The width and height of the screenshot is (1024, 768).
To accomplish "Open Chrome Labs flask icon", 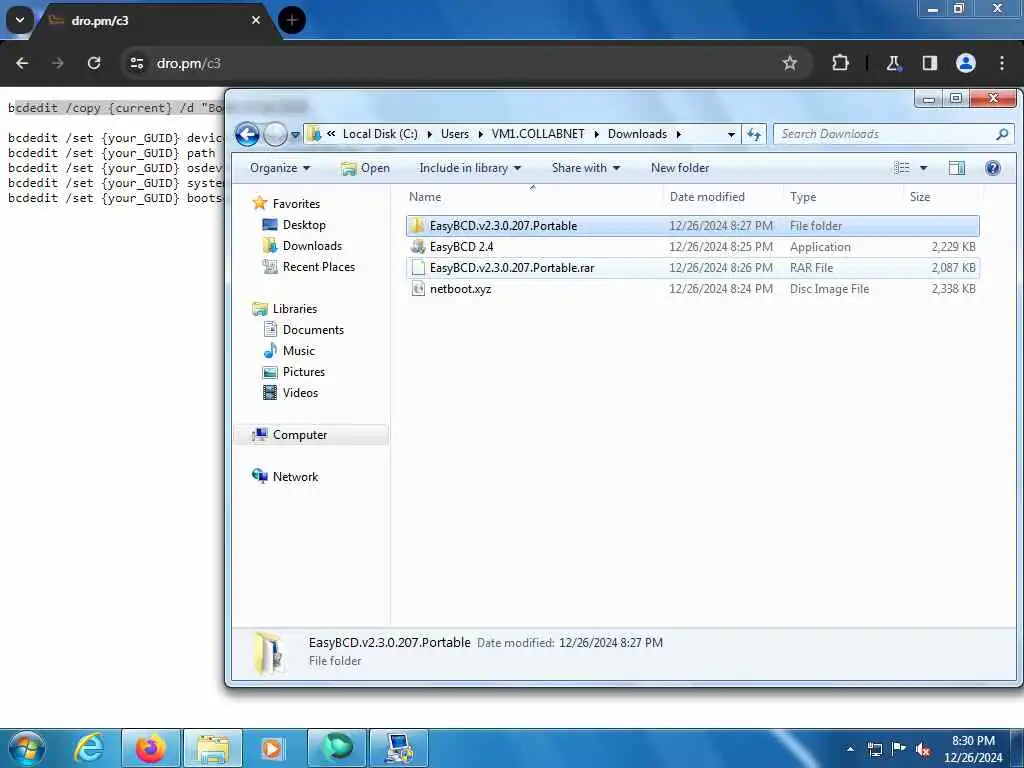I will pyautogui.click(x=893, y=63).
